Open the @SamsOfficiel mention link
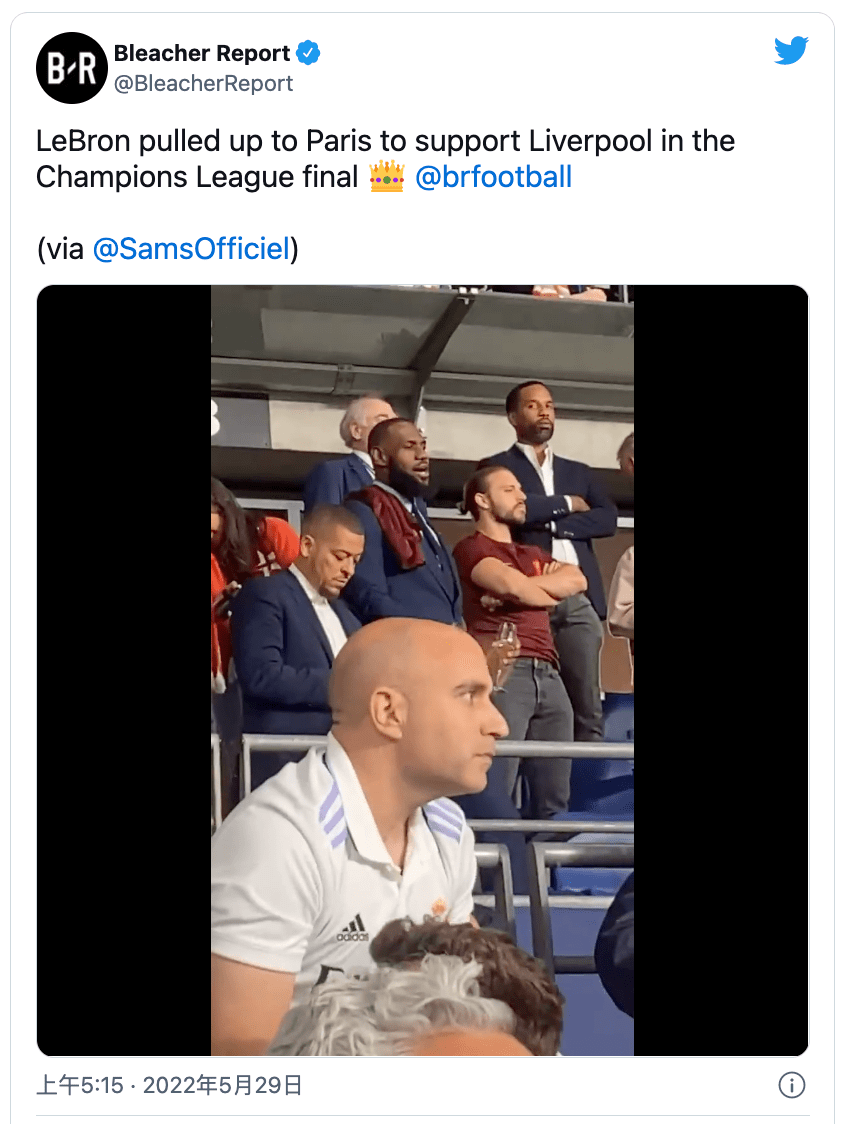The width and height of the screenshot is (856, 1124). click(x=191, y=249)
